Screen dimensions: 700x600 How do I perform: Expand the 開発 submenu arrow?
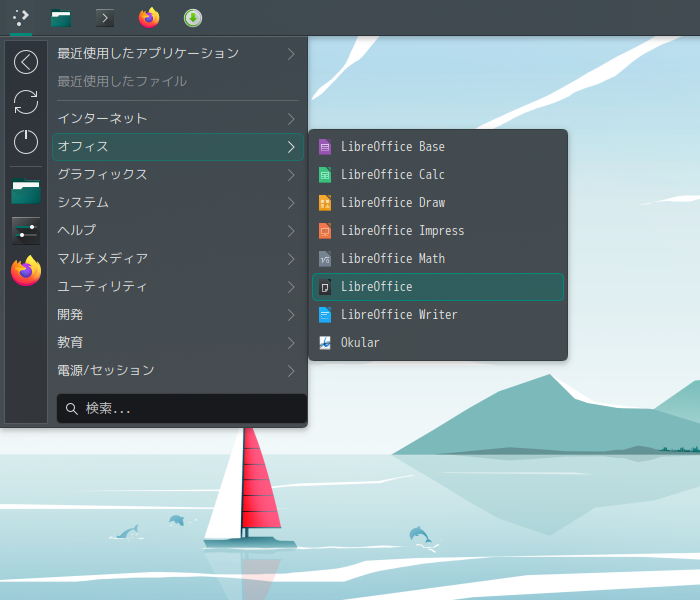pos(291,315)
